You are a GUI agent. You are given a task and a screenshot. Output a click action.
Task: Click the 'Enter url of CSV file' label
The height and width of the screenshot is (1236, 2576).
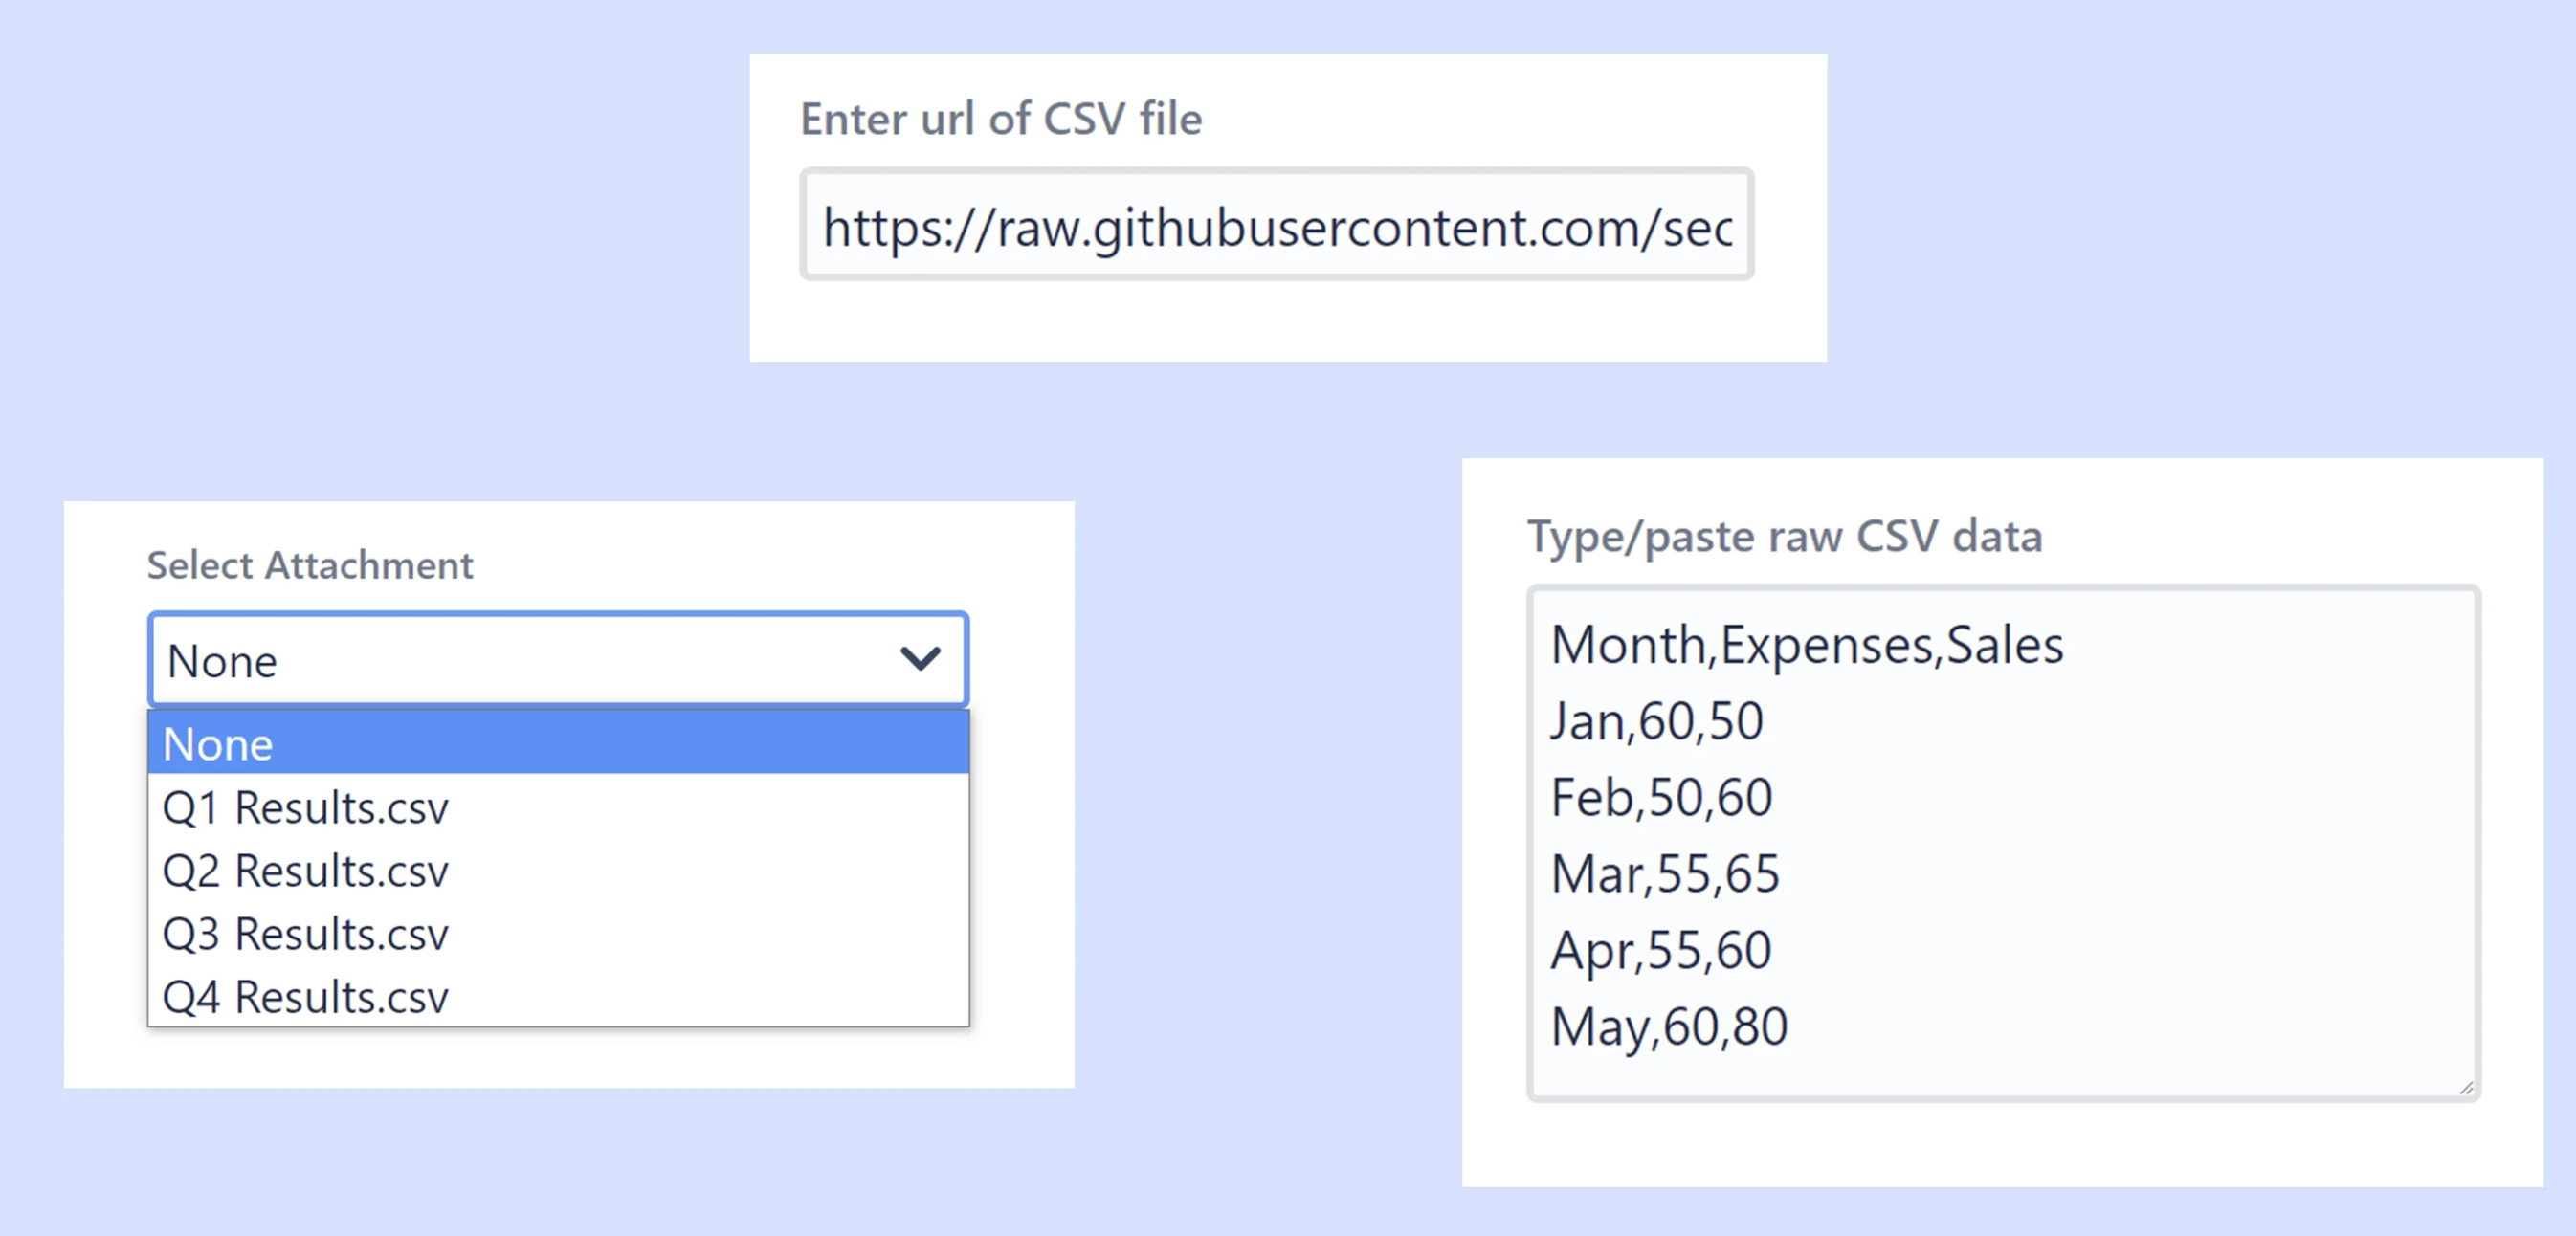tap(1001, 119)
